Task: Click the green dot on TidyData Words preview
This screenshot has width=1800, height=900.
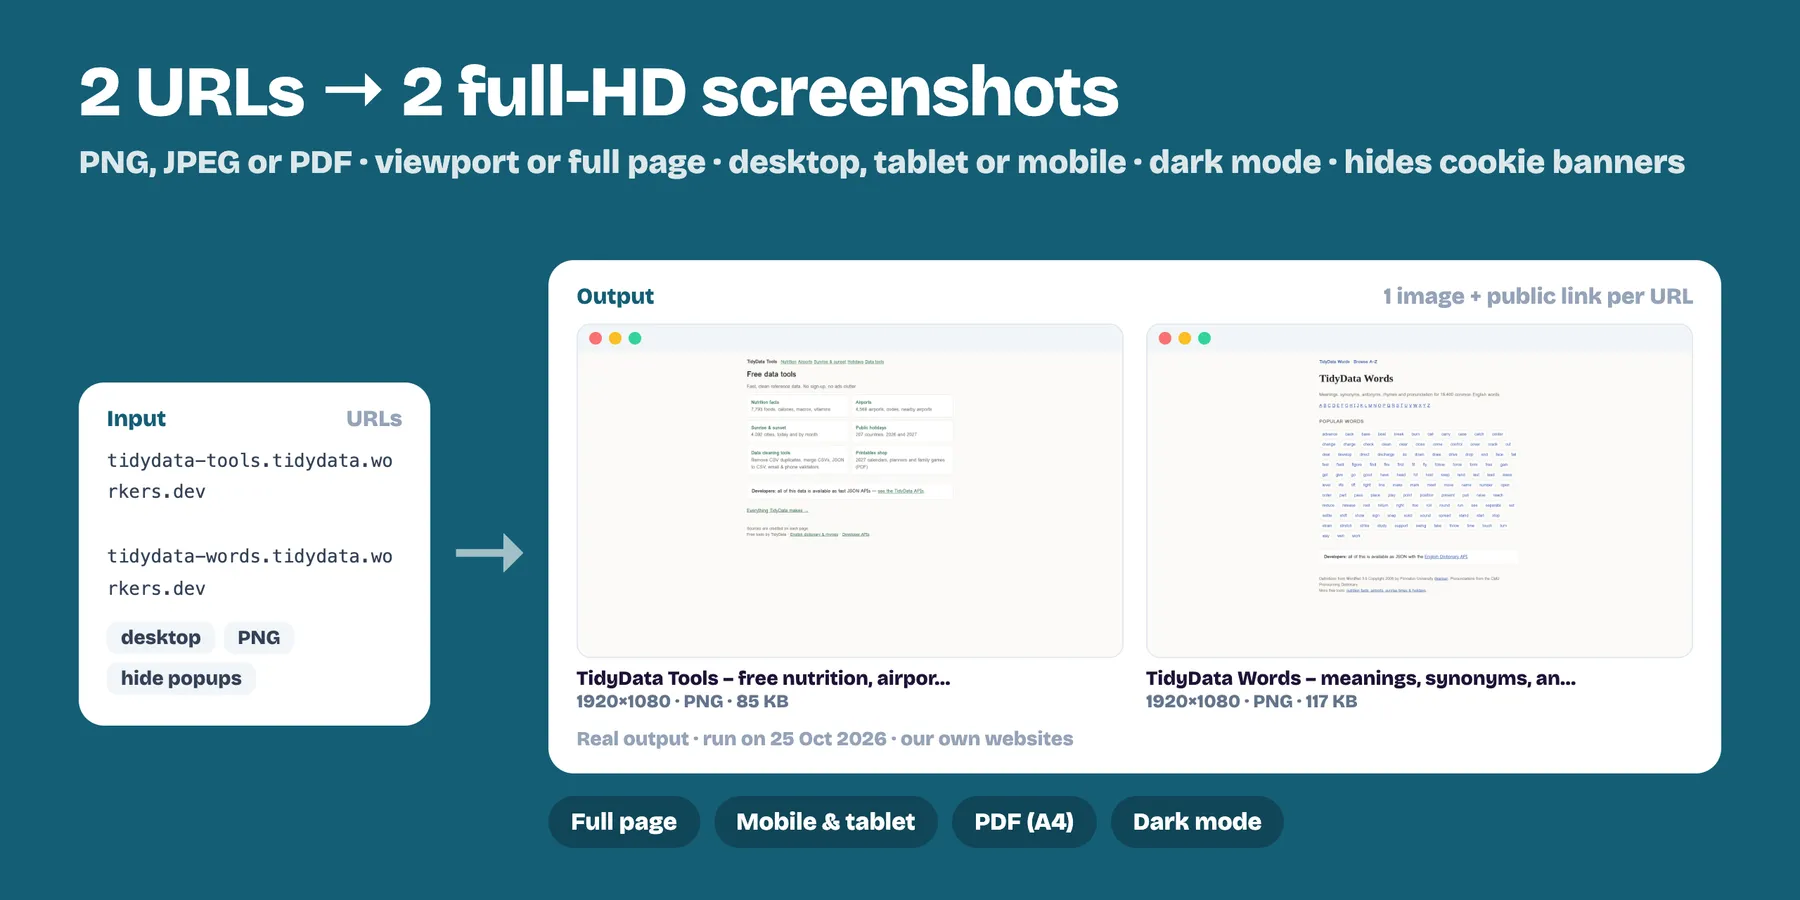Action: coord(1204,338)
